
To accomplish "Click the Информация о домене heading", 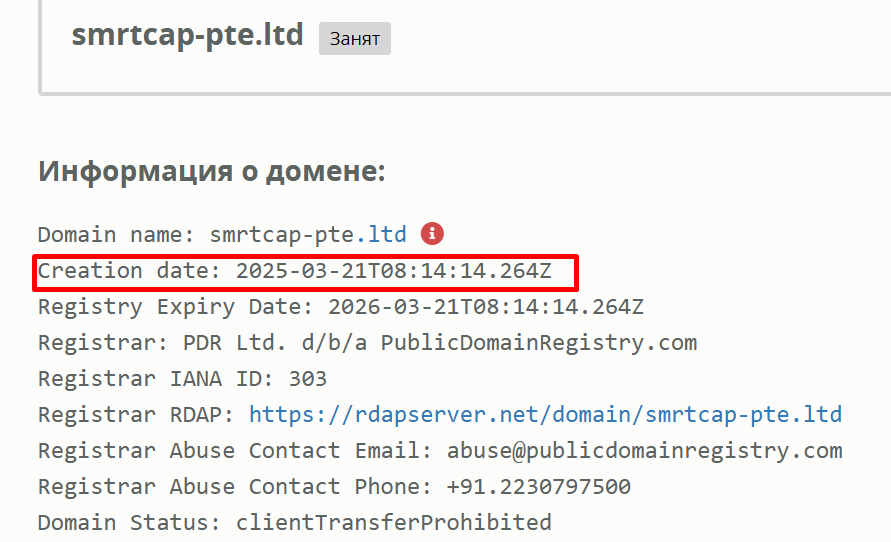I will [212, 170].
